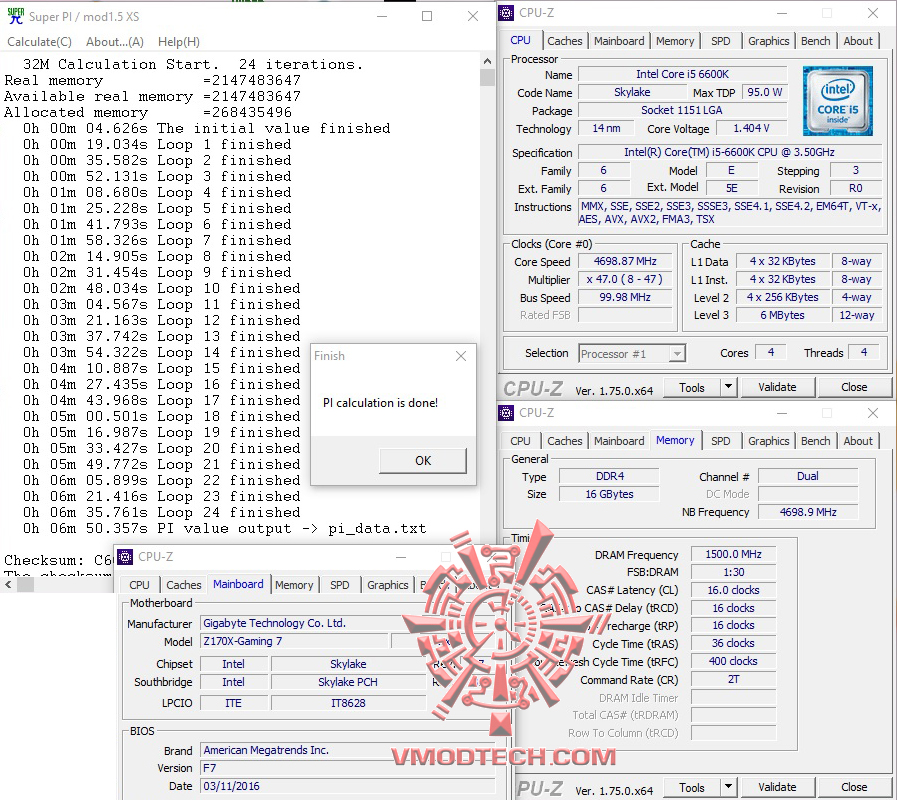
Task: Click Validate in top CPU-Z window
Action: [777, 387]
